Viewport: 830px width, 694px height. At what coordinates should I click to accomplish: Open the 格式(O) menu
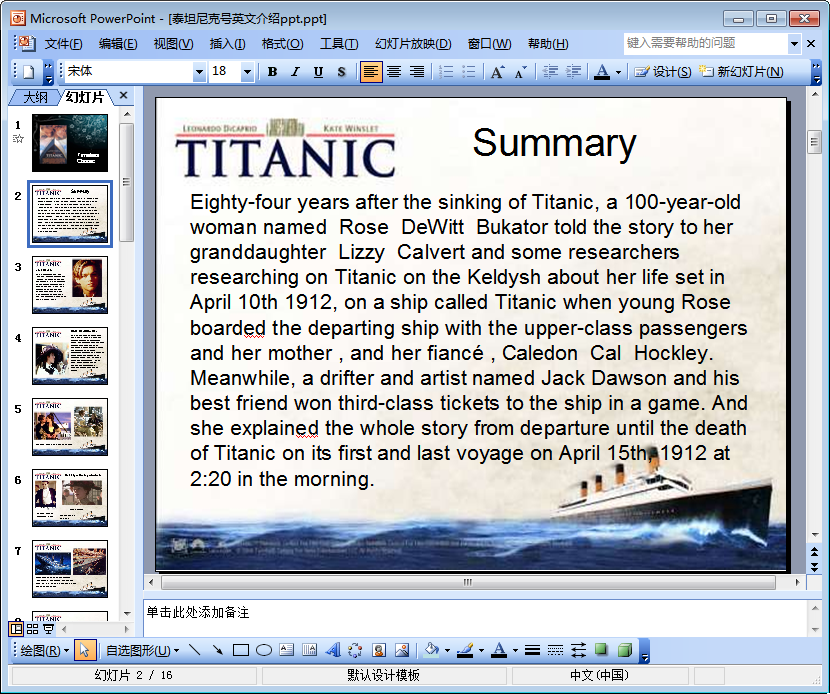coord(282,44)
